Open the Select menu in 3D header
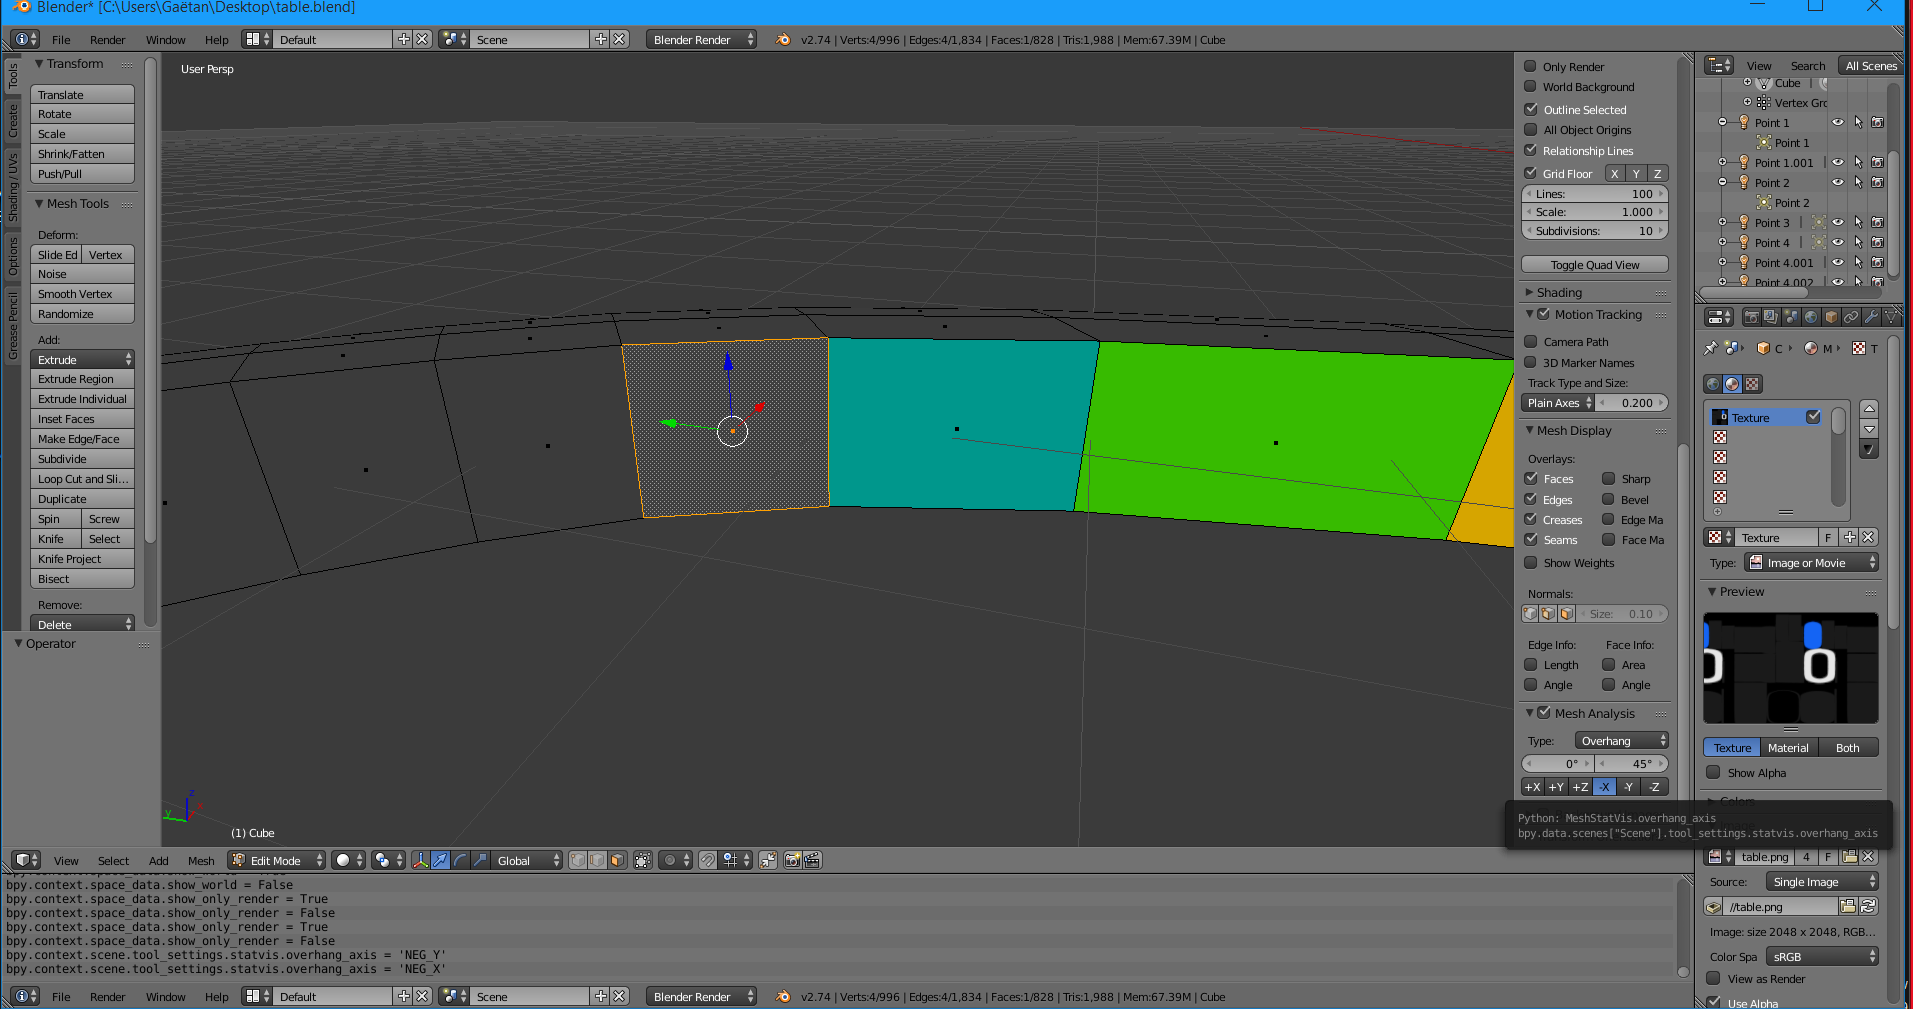This screenshot has width=1913, height=1009. (x=113, y=861)
